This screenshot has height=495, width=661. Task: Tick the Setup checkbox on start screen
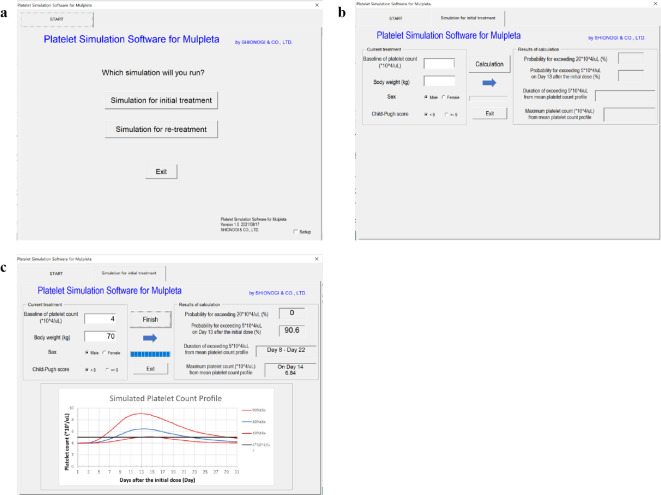295,231
